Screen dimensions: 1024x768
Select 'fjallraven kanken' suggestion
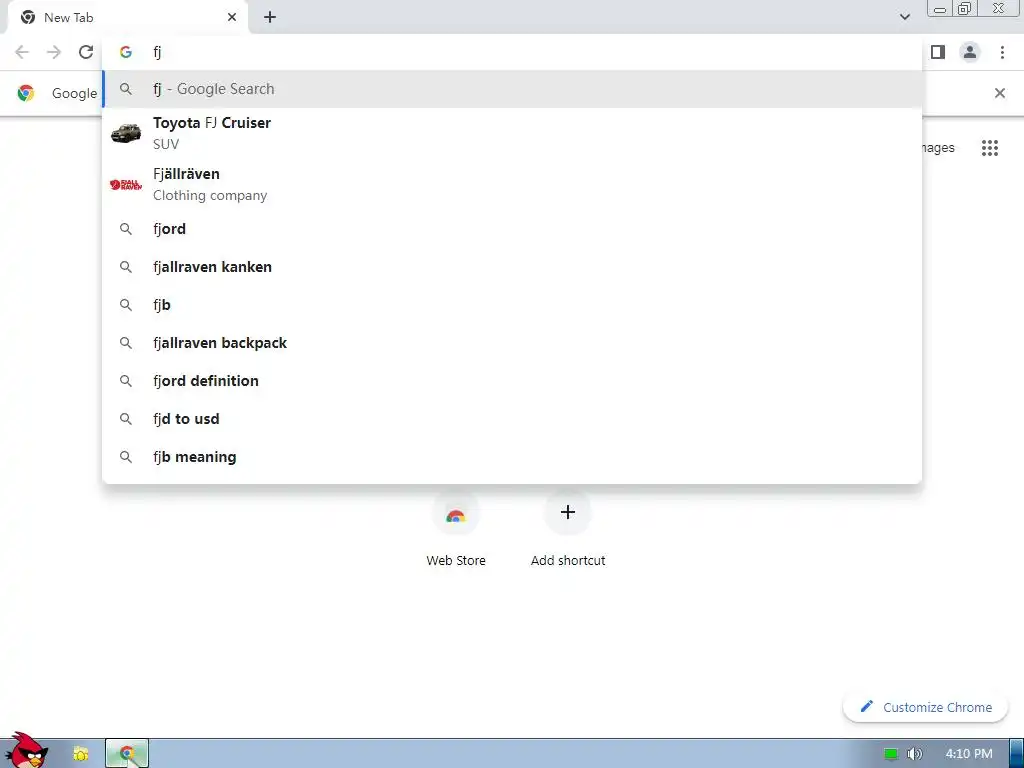[512, 267]
